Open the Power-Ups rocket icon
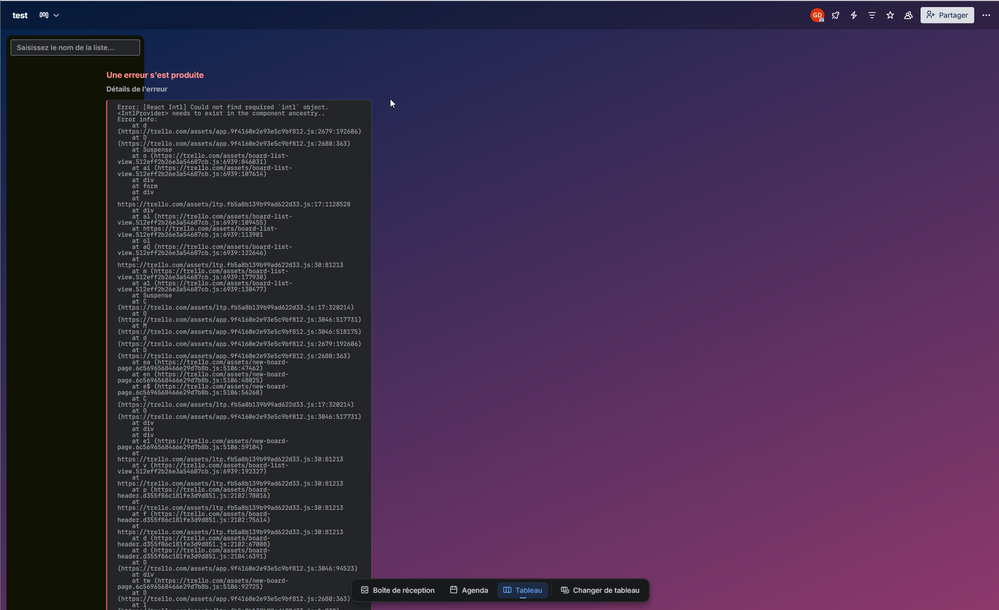The image size is (999, 610). (835, 15)
